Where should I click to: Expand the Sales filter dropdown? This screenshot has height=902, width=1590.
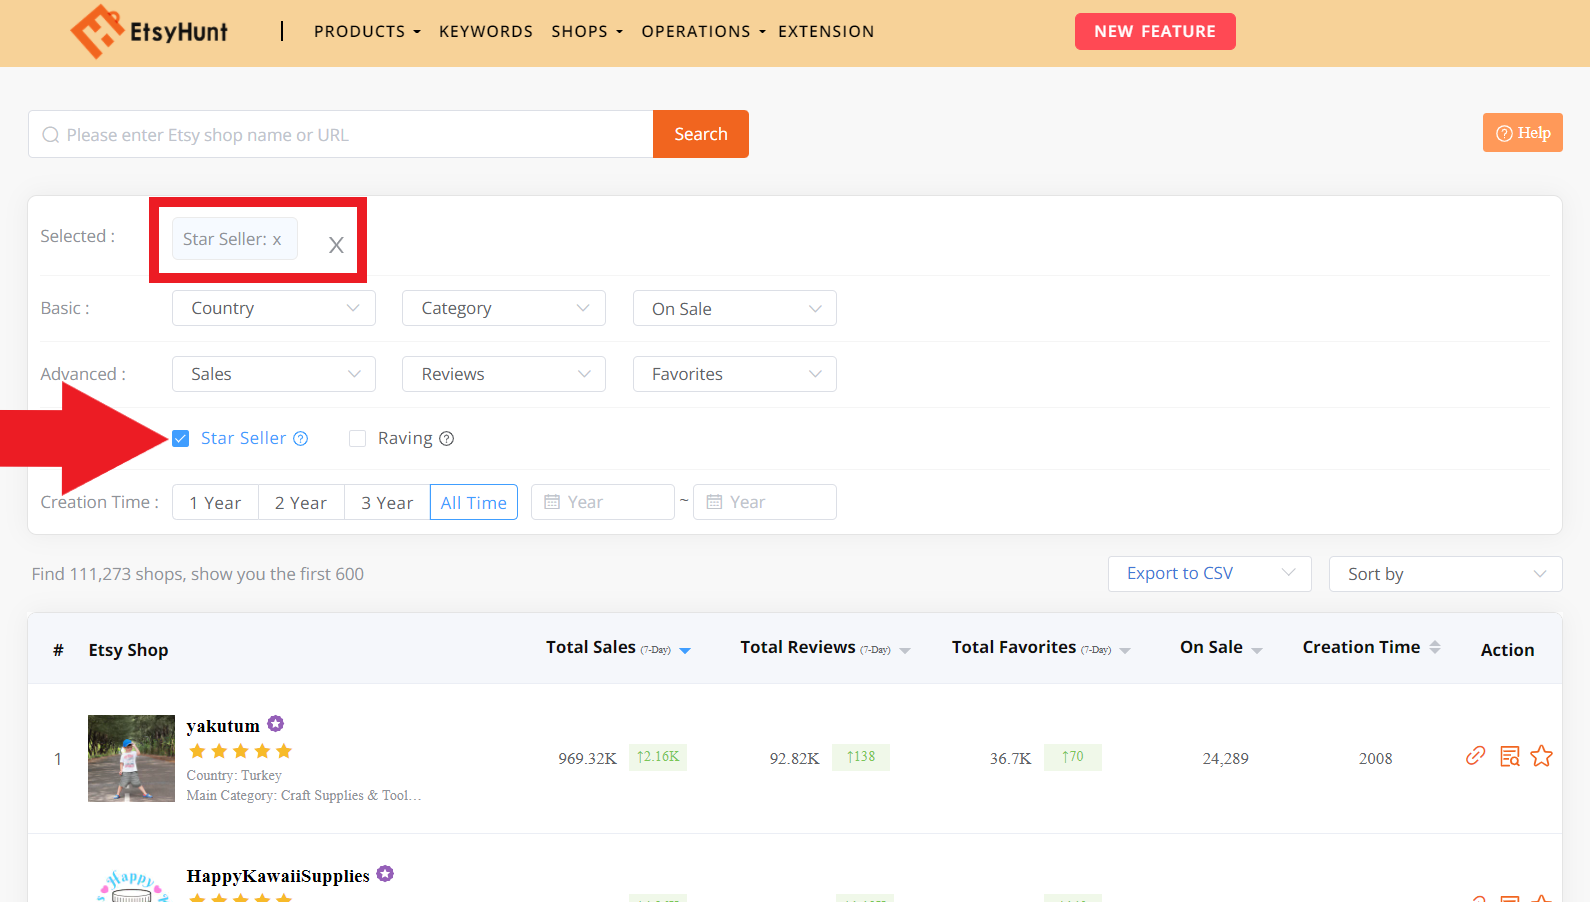[274, 374]
